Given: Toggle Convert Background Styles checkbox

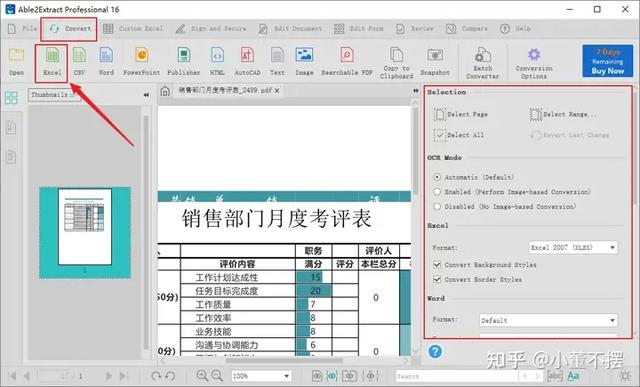Looking at the screenshot, I should click(x=437, y=265).
